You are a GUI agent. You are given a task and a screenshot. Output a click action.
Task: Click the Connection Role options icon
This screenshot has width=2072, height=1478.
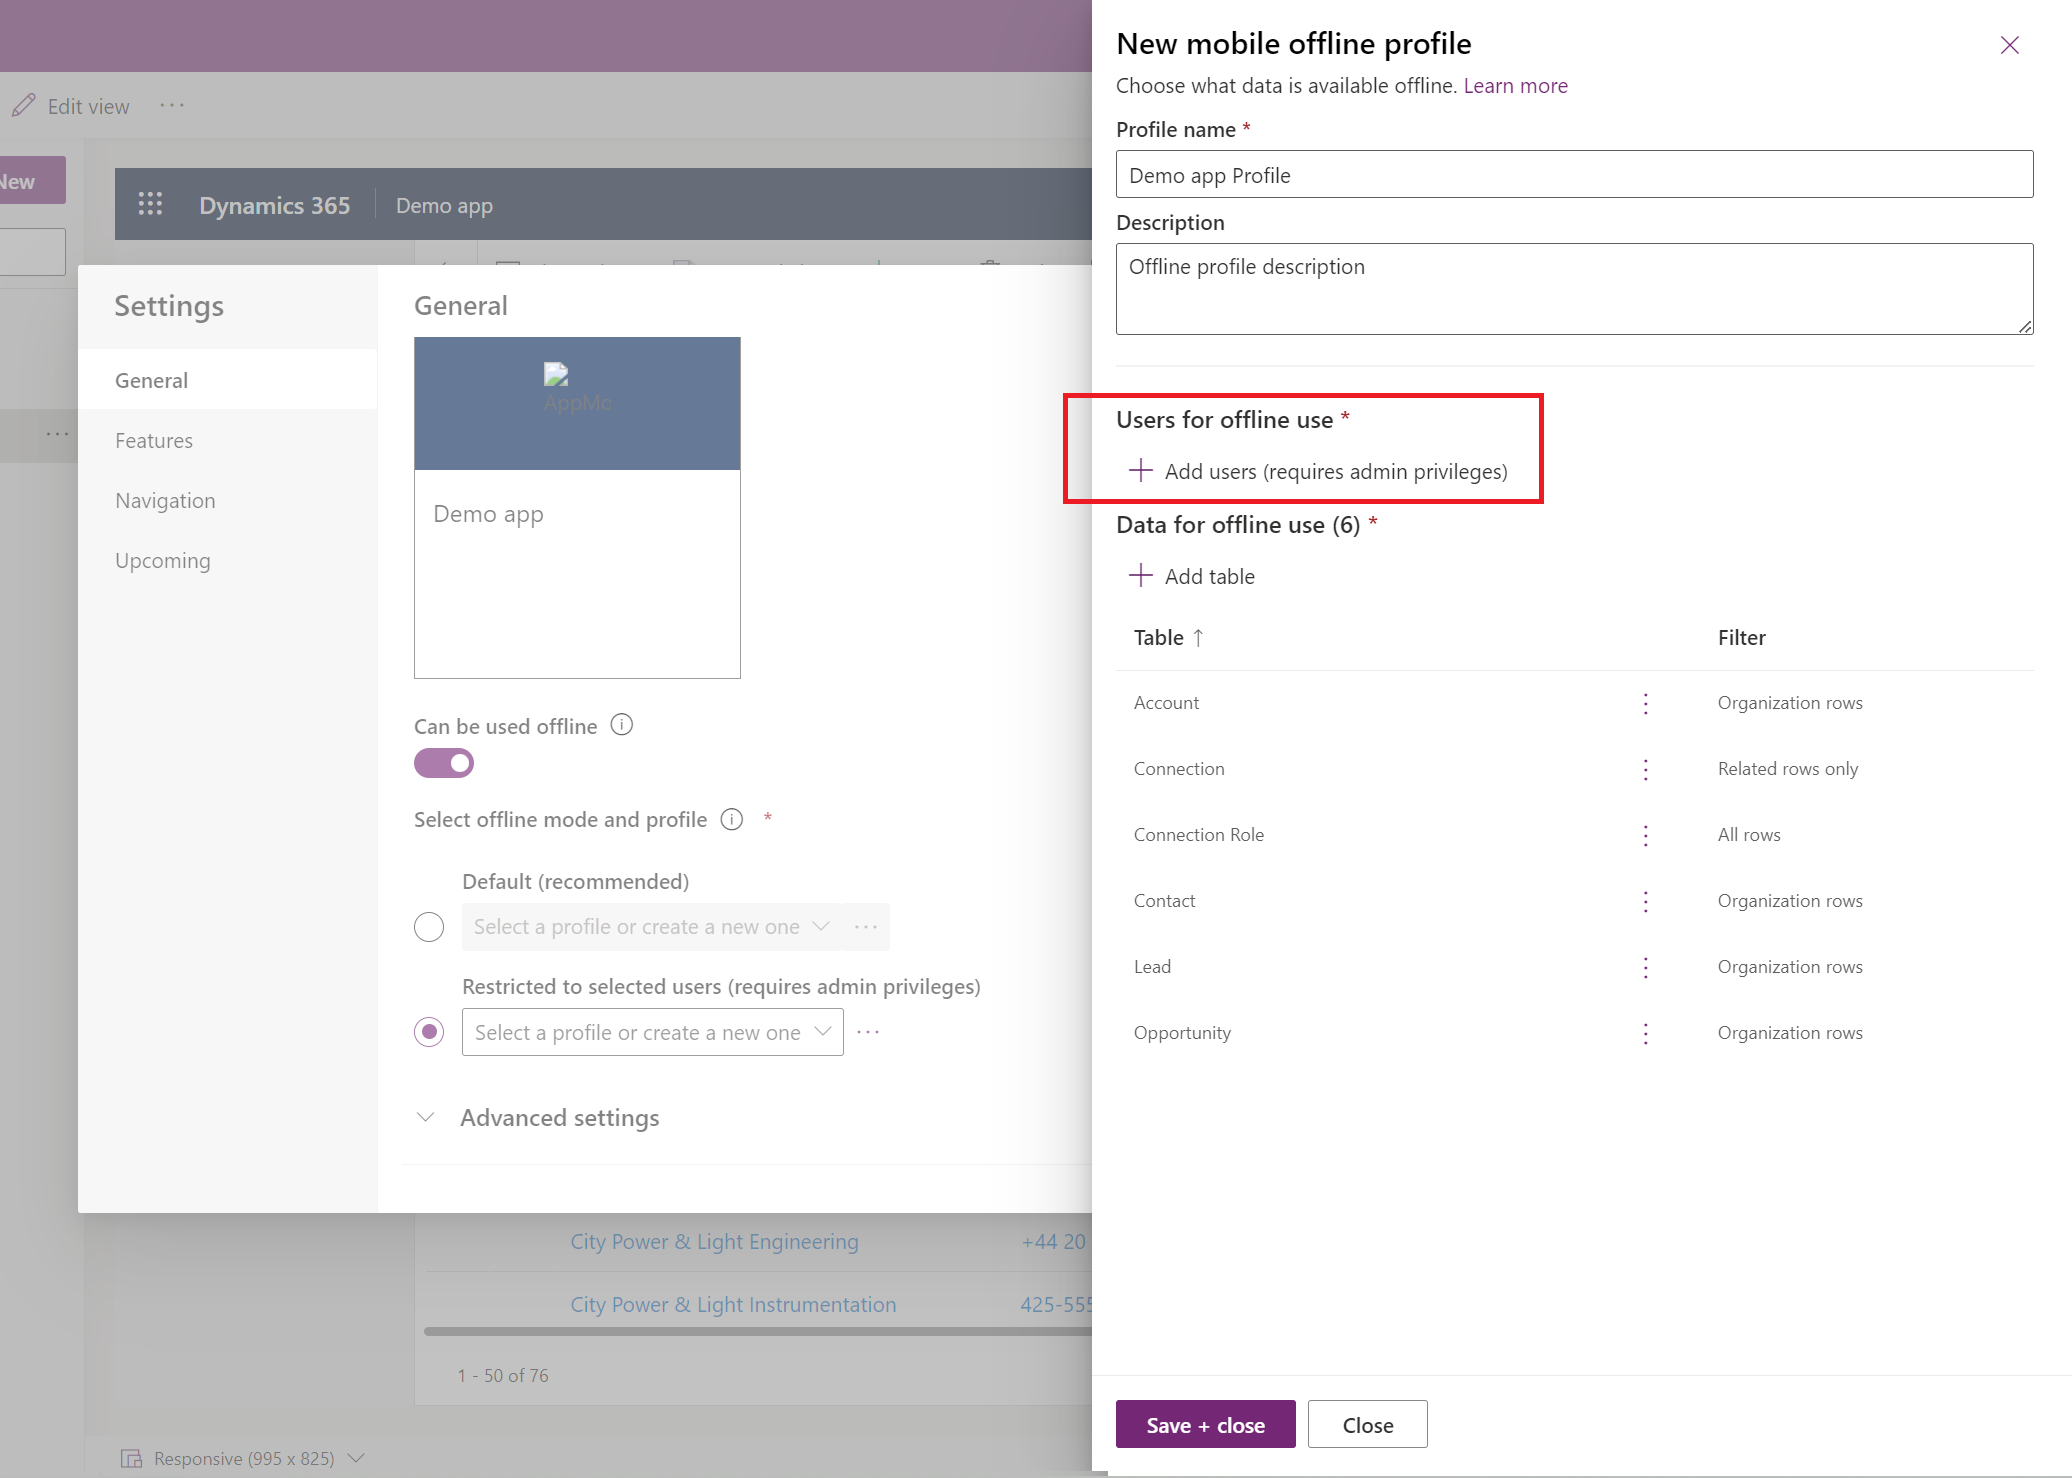point(1647,833)
